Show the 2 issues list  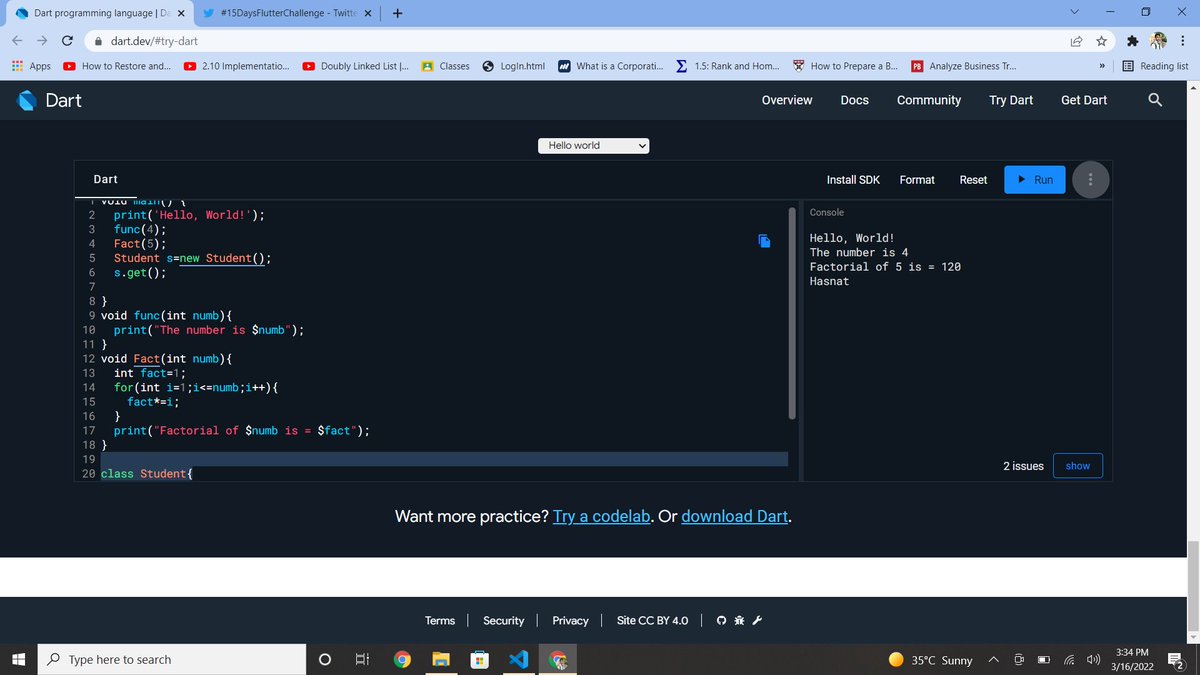coord(1078,466)
